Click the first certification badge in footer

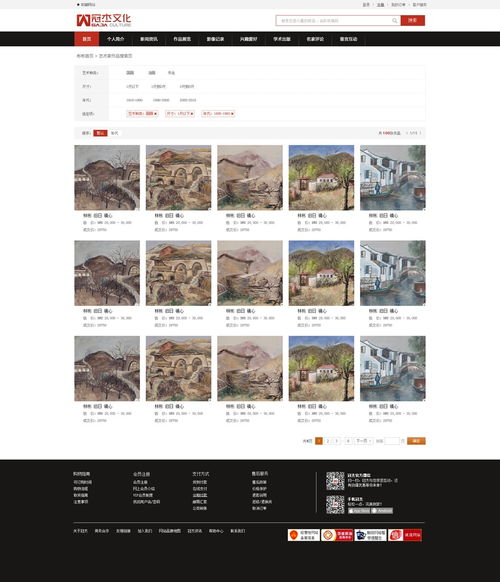point(304,535)
